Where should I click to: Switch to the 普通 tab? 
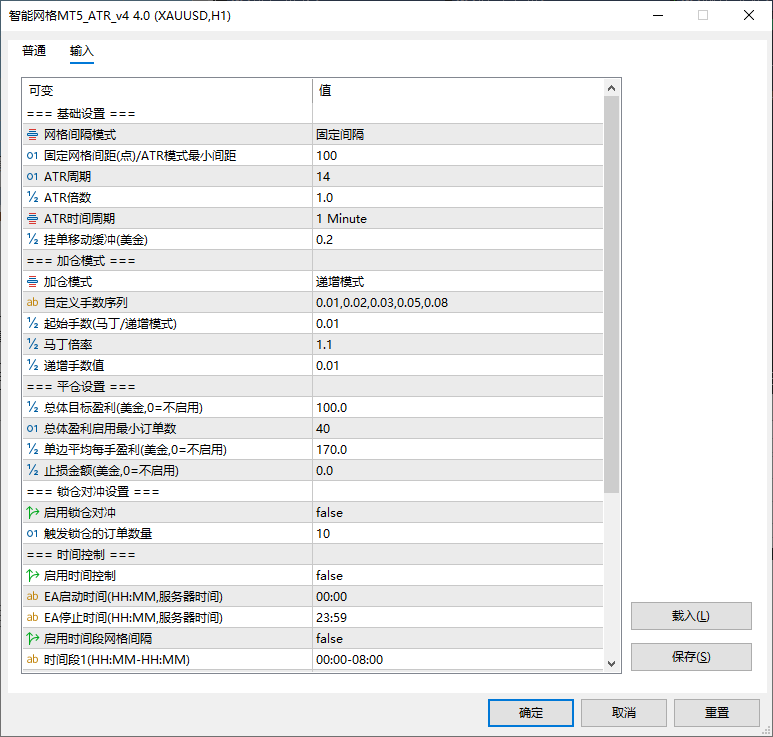pyautogui.click(x=34, y=51)
